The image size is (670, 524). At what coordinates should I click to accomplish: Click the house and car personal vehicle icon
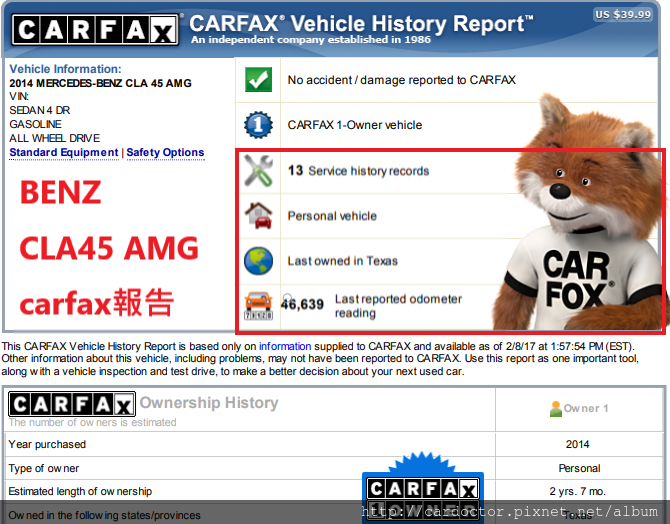(x=258, y=215)
